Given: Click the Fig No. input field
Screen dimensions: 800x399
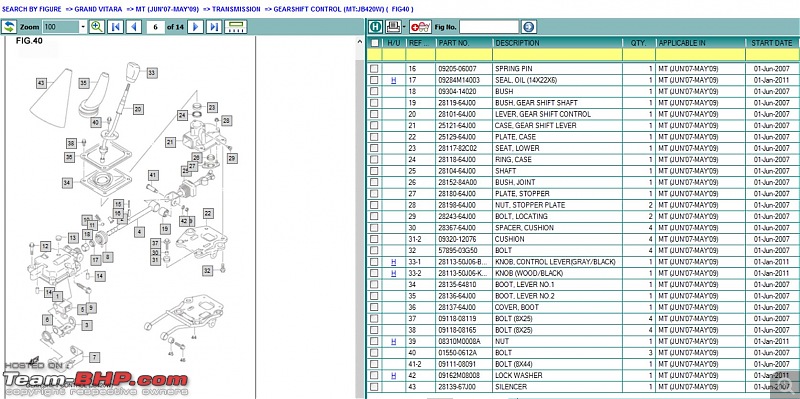Looking at the screenshot, I should 489,27.
